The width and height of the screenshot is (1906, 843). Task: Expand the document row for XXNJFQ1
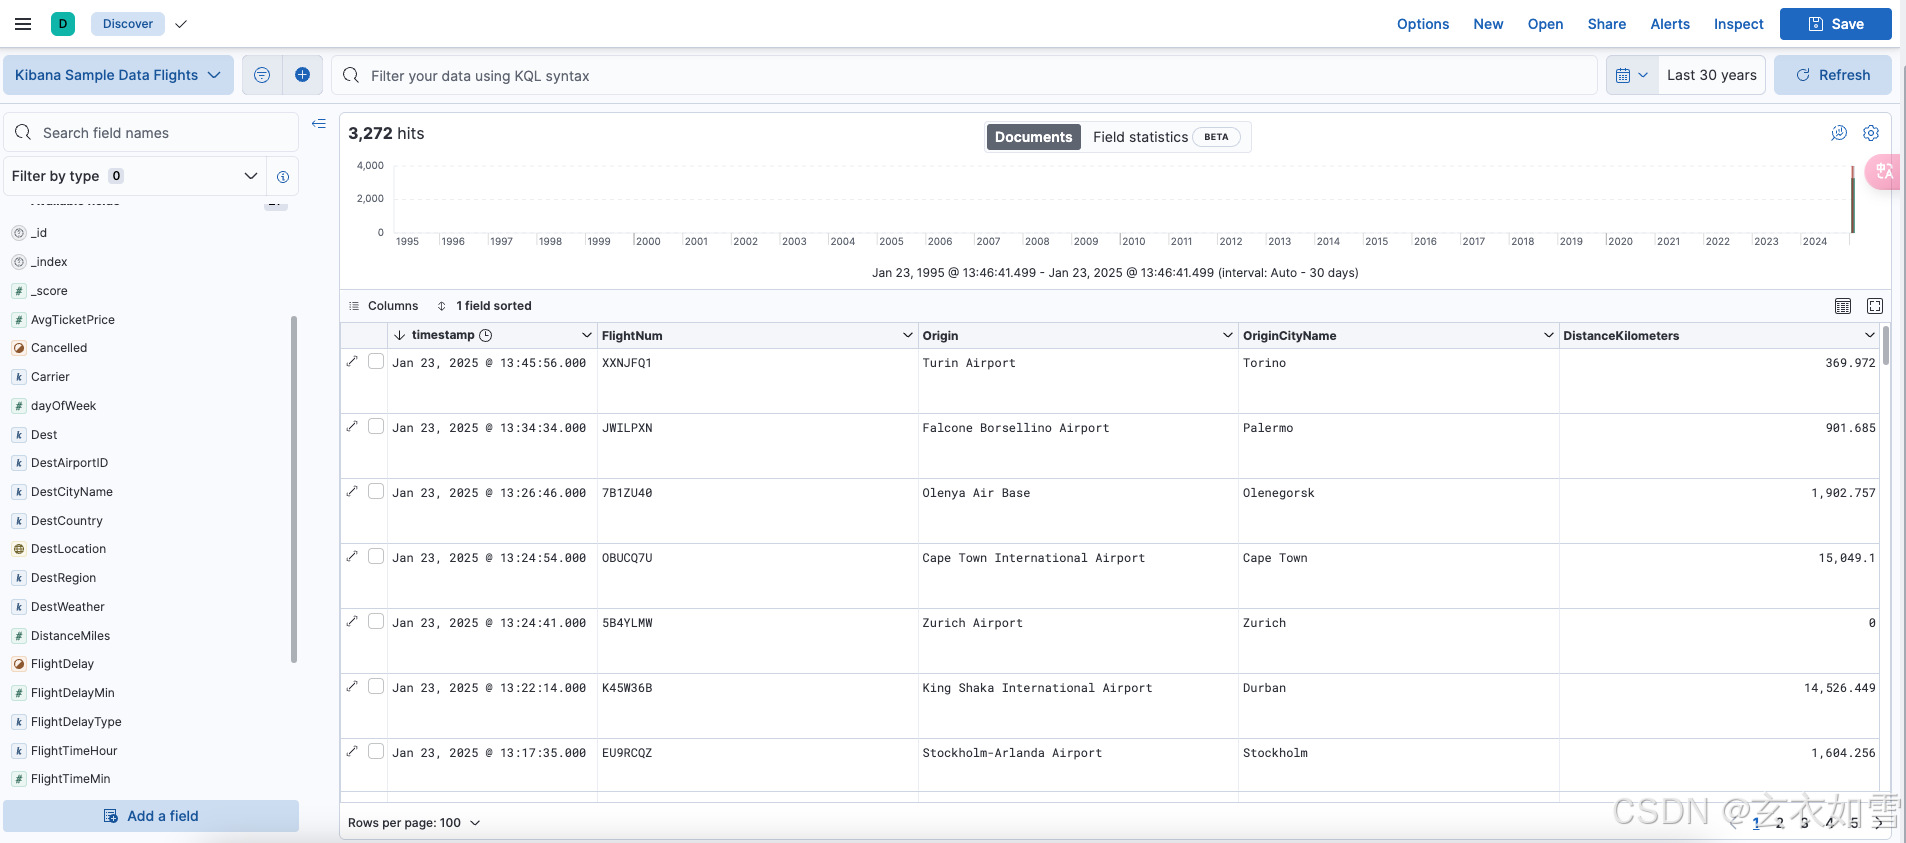click(x=352, y=361)
